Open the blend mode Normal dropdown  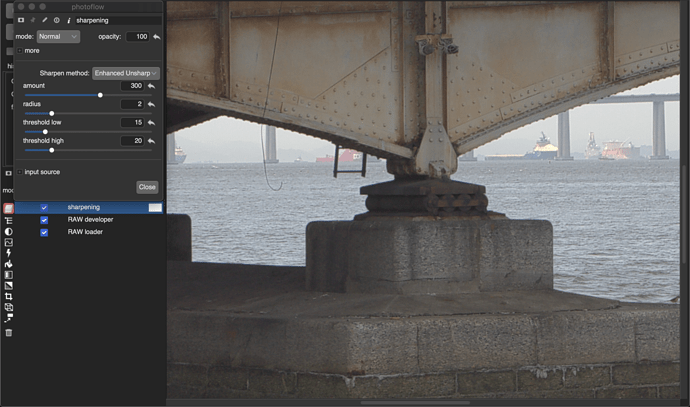pyautogui.click(x=58, y=37)
